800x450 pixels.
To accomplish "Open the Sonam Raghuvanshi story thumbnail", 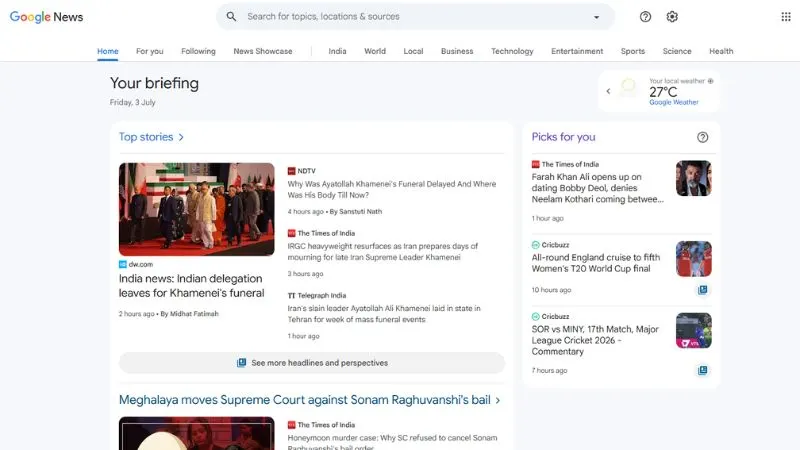I will [x=196, y=433].
